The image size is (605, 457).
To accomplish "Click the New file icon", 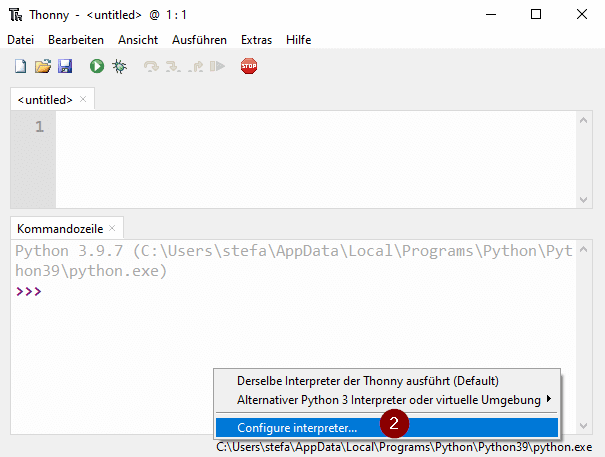I will pos(20,67).
